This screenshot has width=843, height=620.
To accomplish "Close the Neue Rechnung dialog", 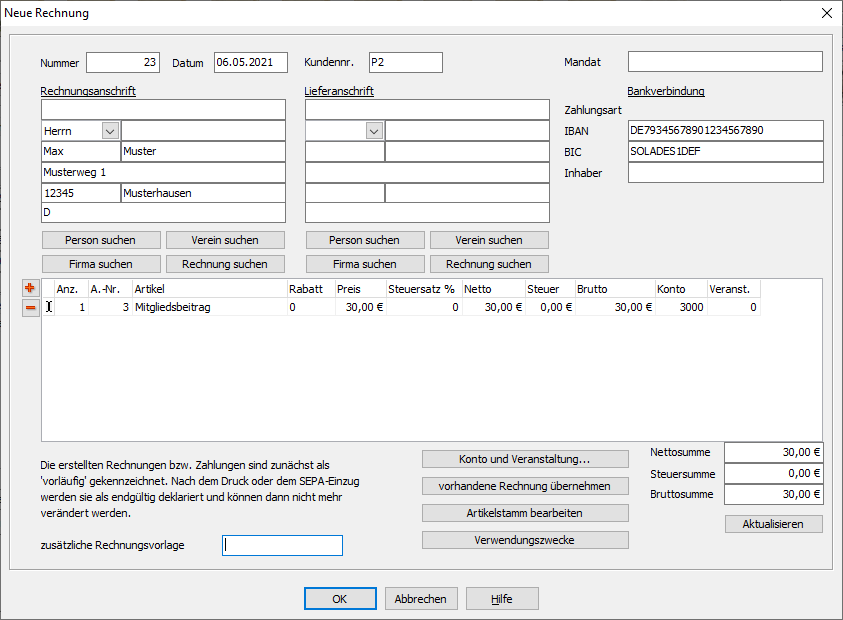I will coord(827,13).
